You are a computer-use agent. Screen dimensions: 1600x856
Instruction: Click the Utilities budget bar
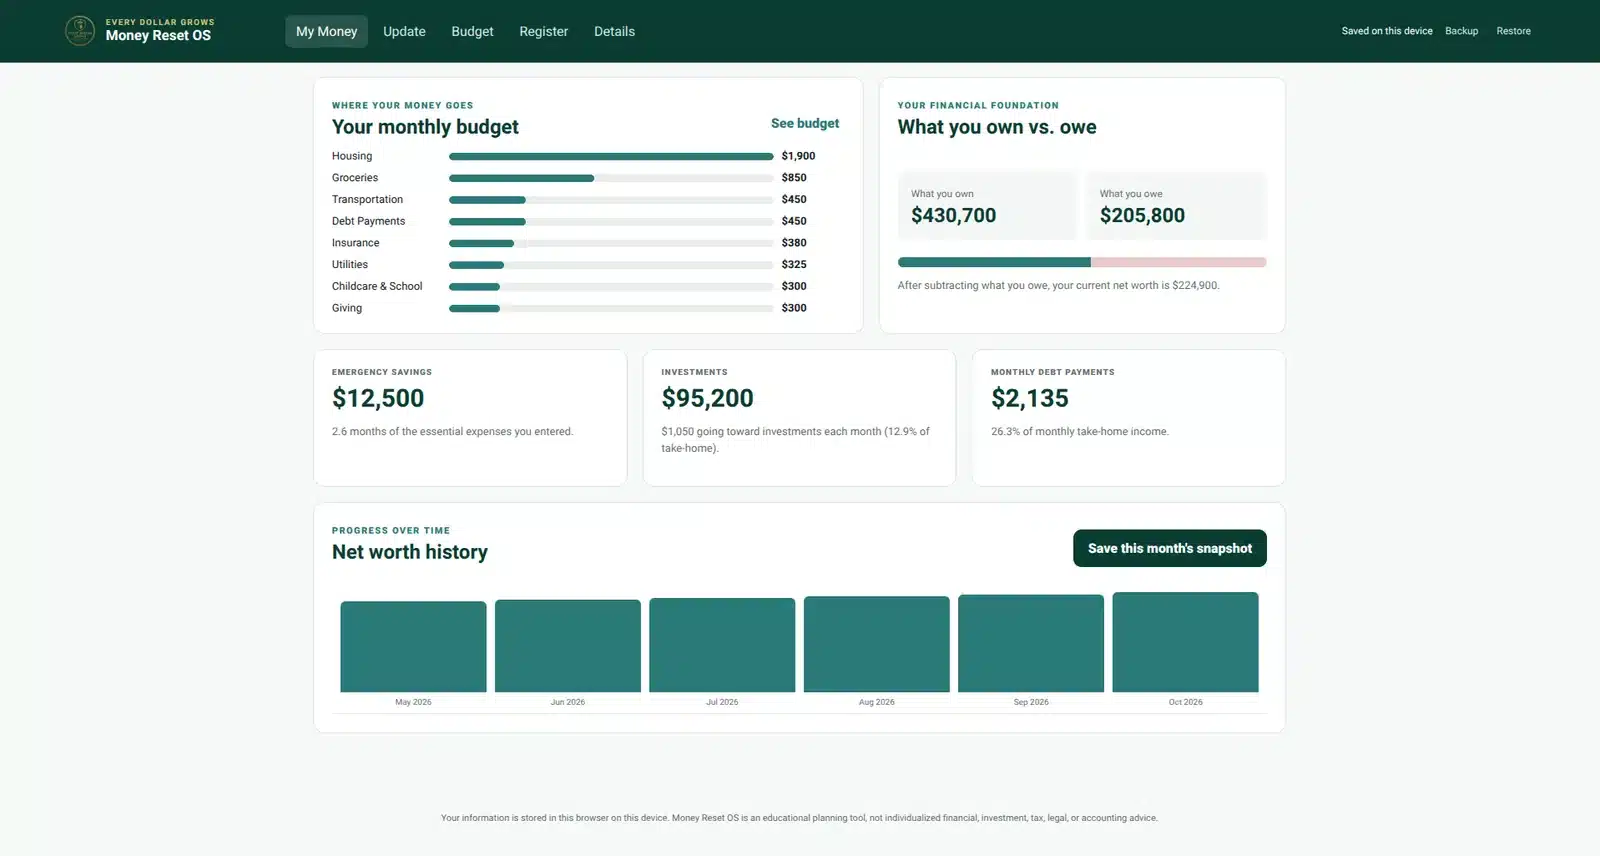pos(611,265)
